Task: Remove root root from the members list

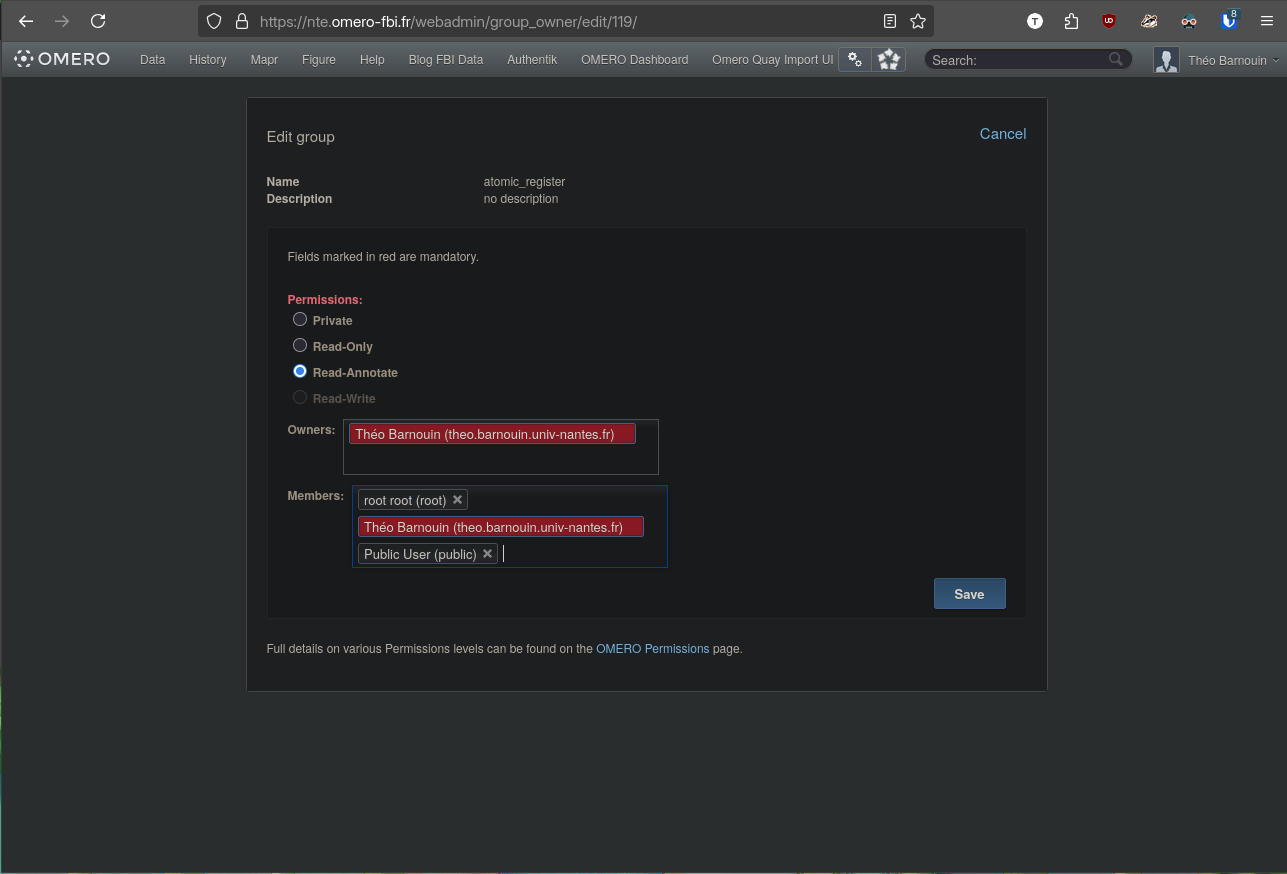Action: [457, 500]
